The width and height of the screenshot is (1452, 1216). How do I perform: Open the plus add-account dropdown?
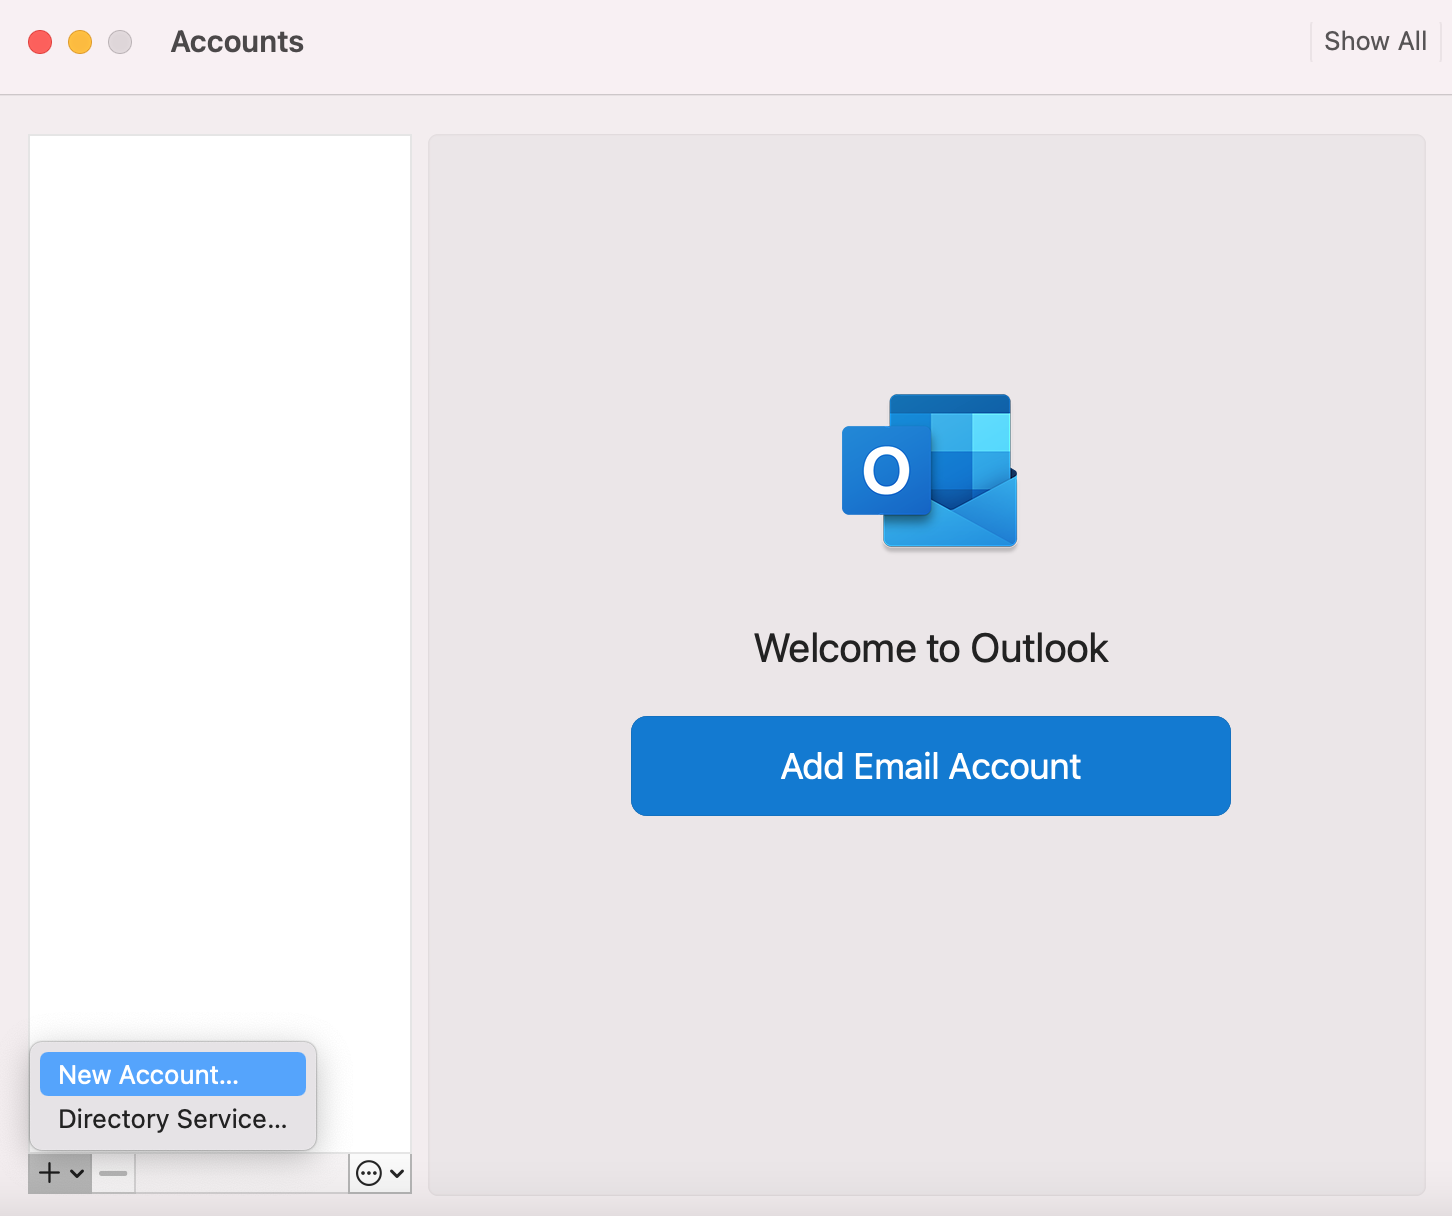click(60, 1173)
